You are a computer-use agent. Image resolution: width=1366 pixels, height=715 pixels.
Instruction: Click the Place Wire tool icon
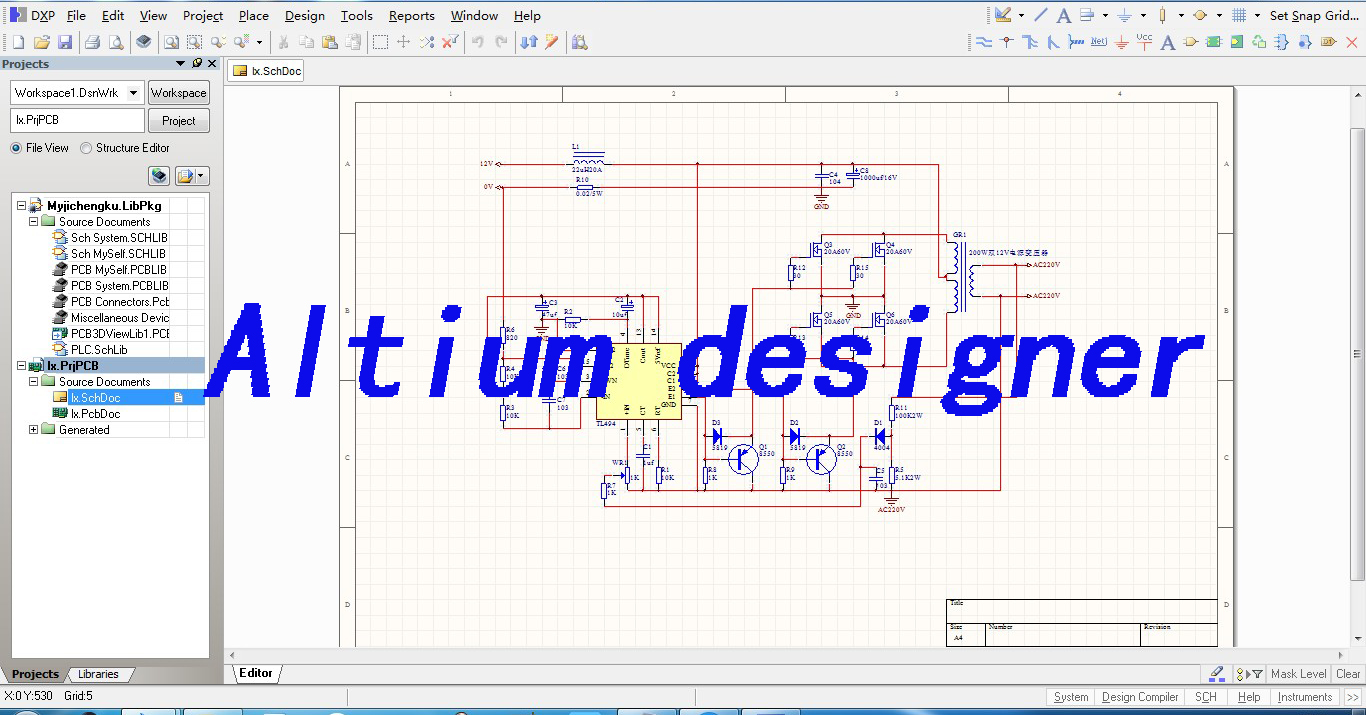point(984,42)
